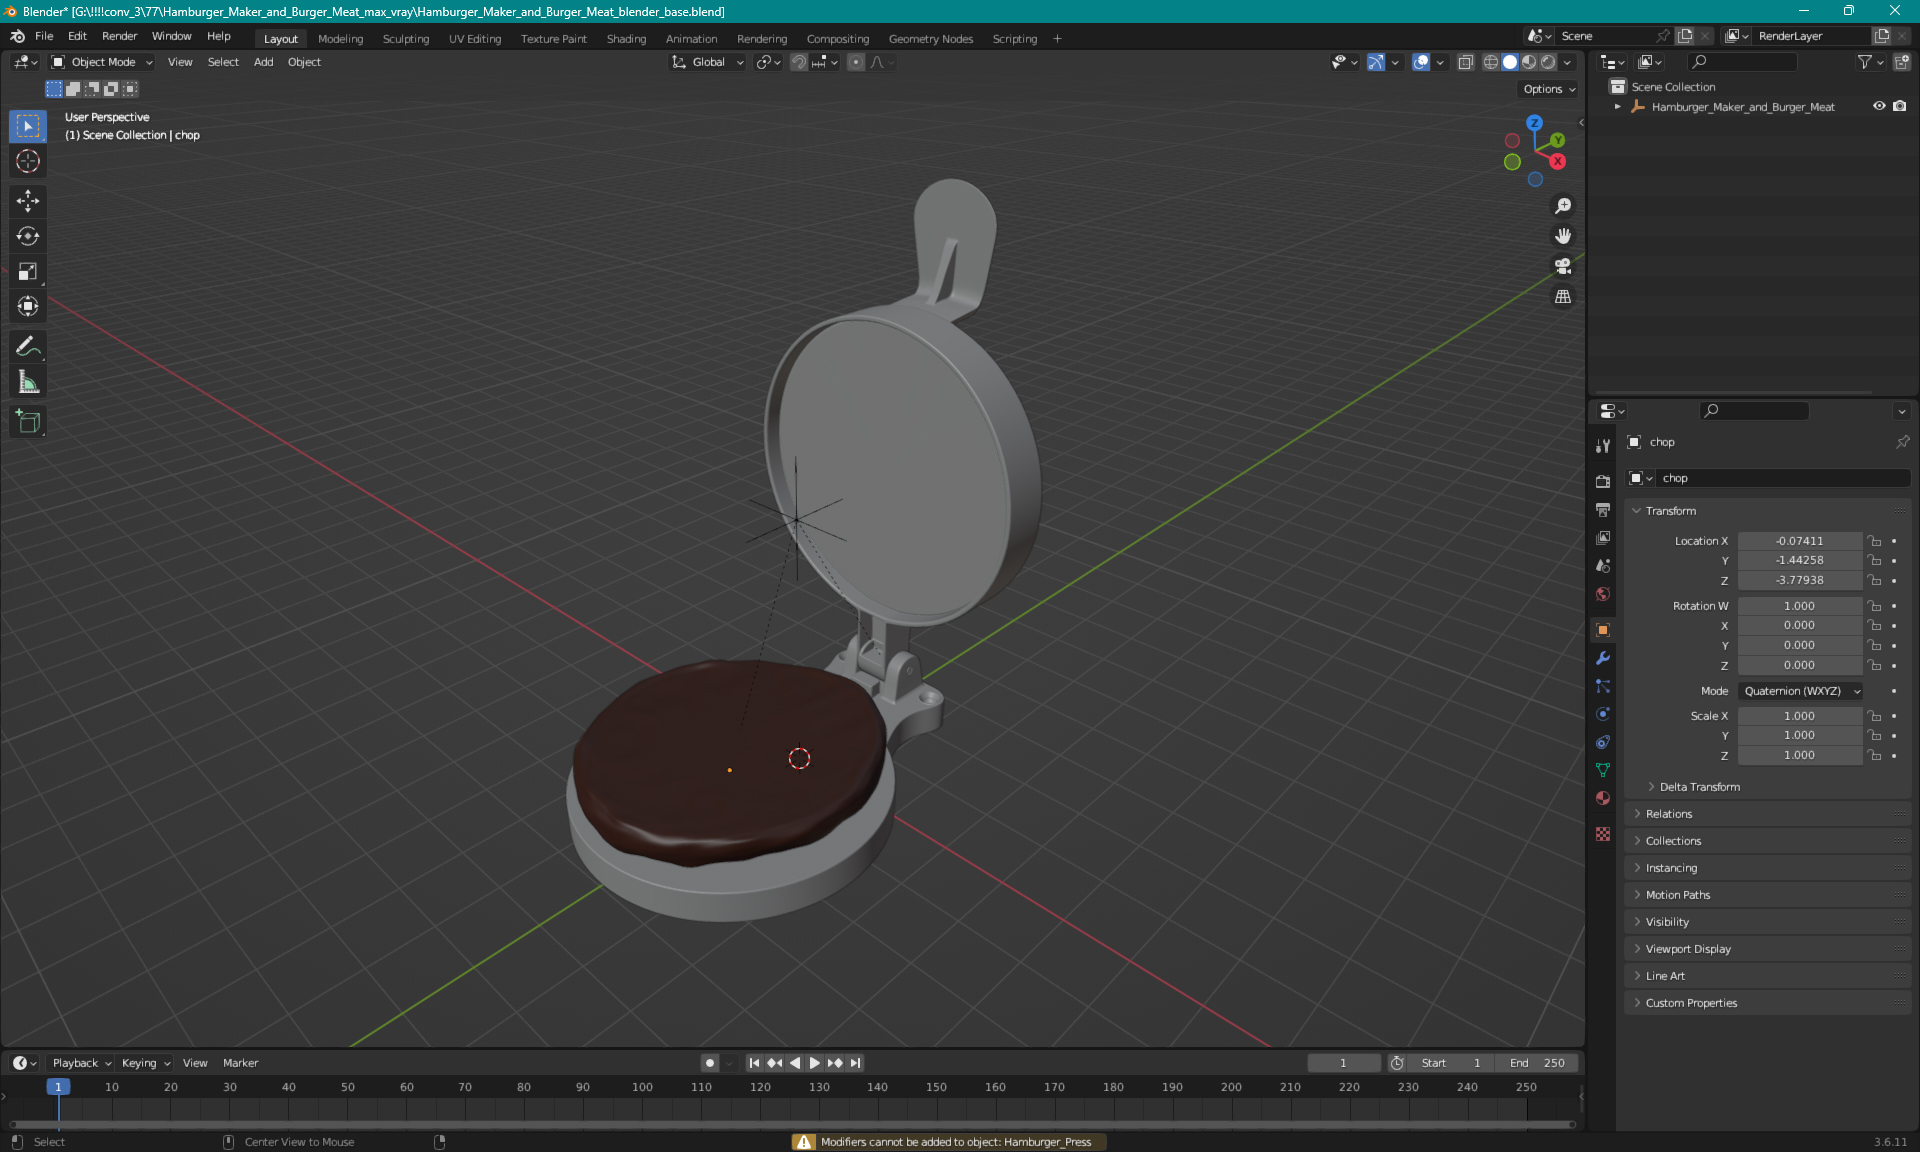The width and height of the screenshot is (1920, 1152).
Task: Open the Texture properties tab
Action: 1603,834
